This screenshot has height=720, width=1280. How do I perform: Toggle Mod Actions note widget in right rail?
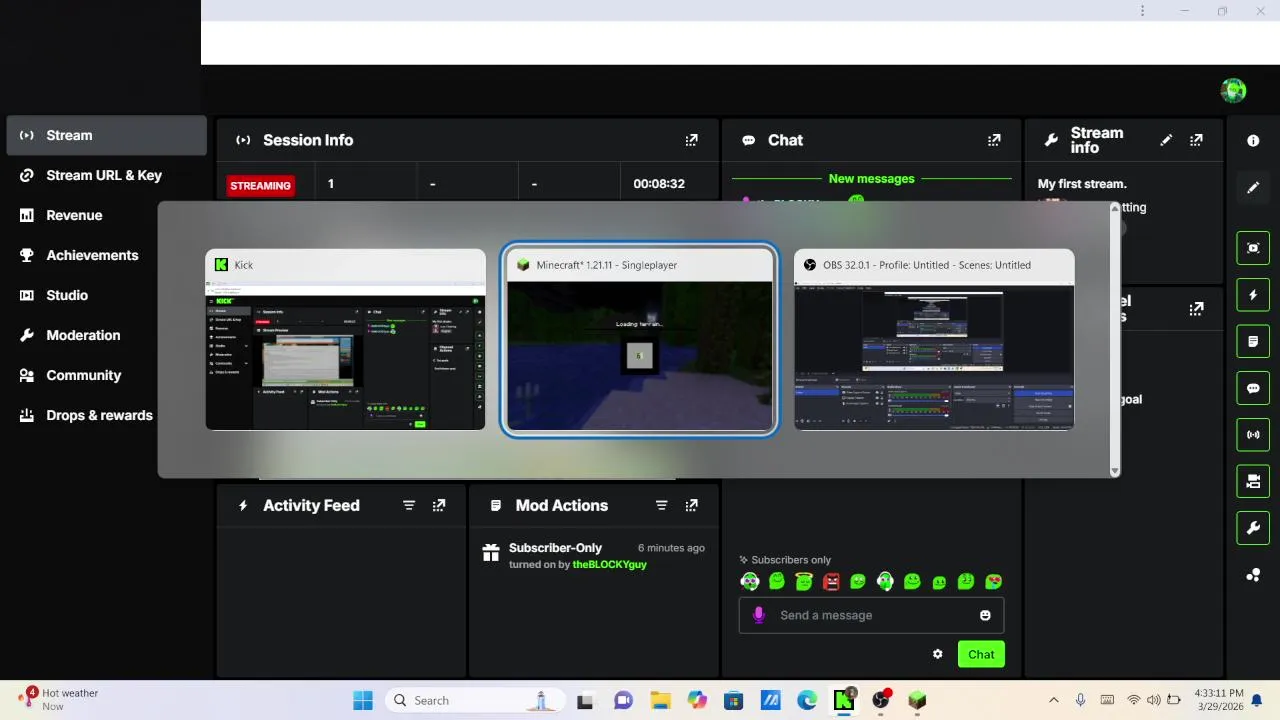[x=1253, y=341]
